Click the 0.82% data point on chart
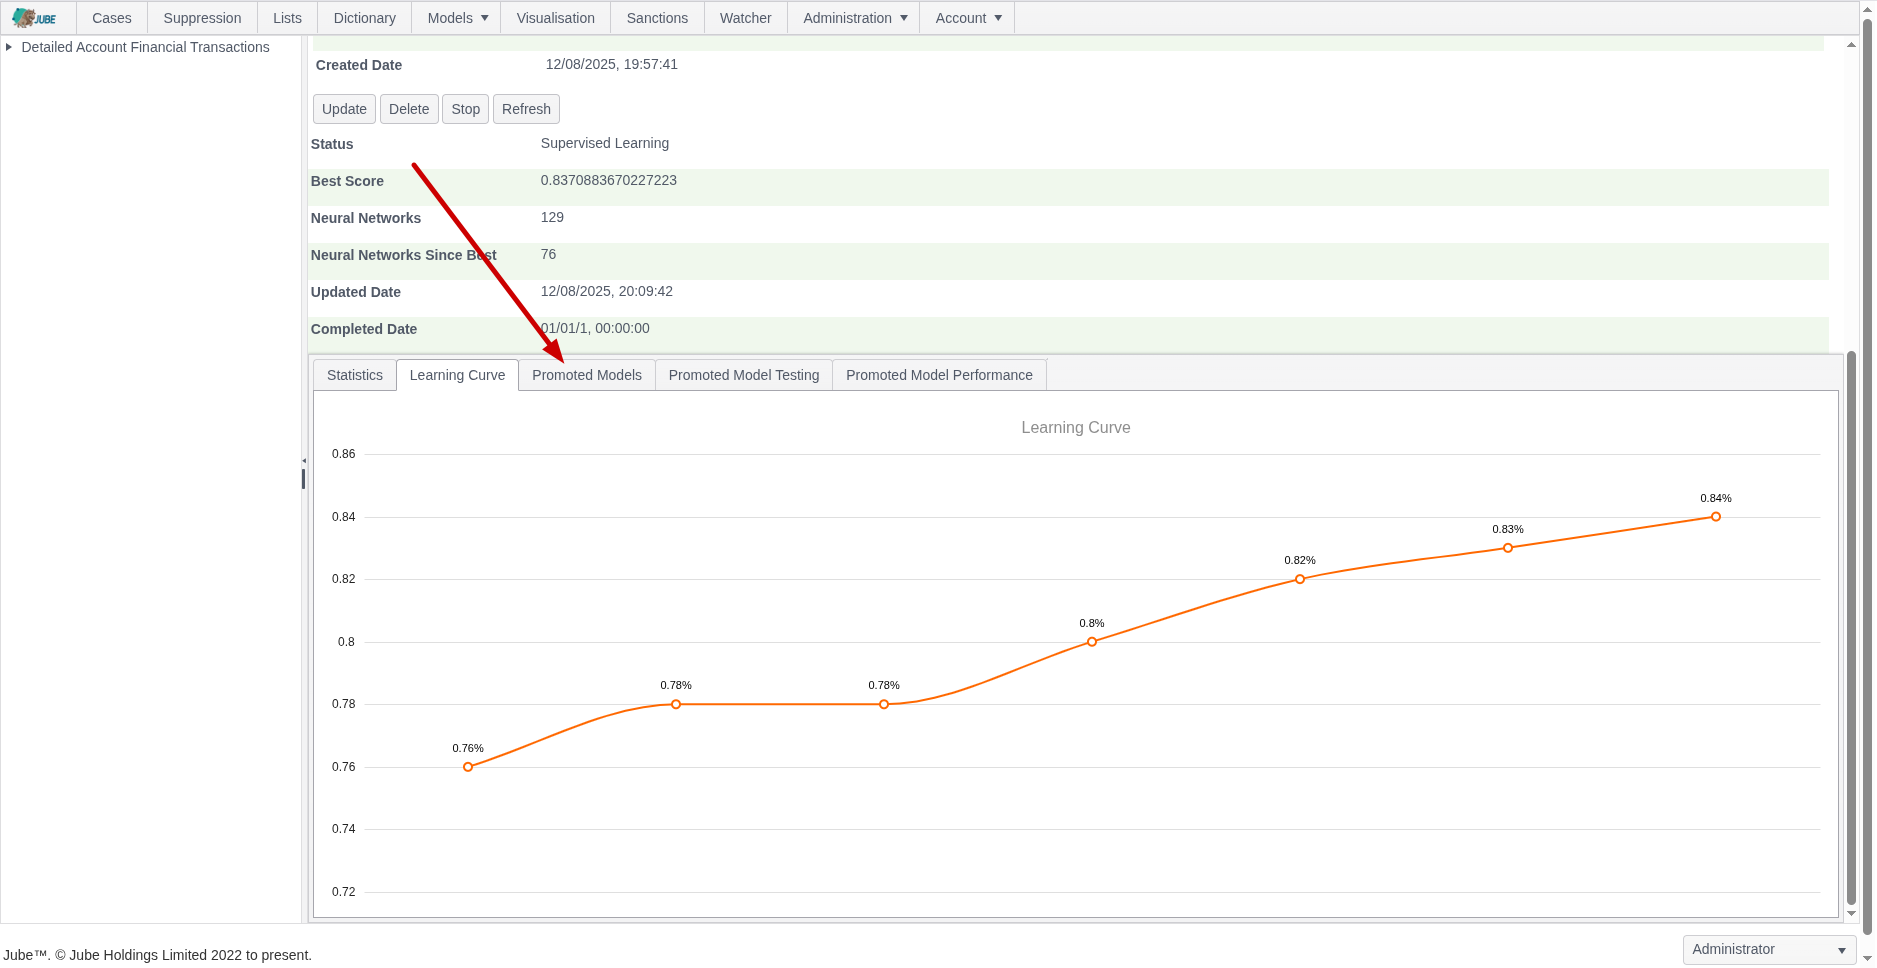This screenshot has width=1877, height=968. point(1300,579)
